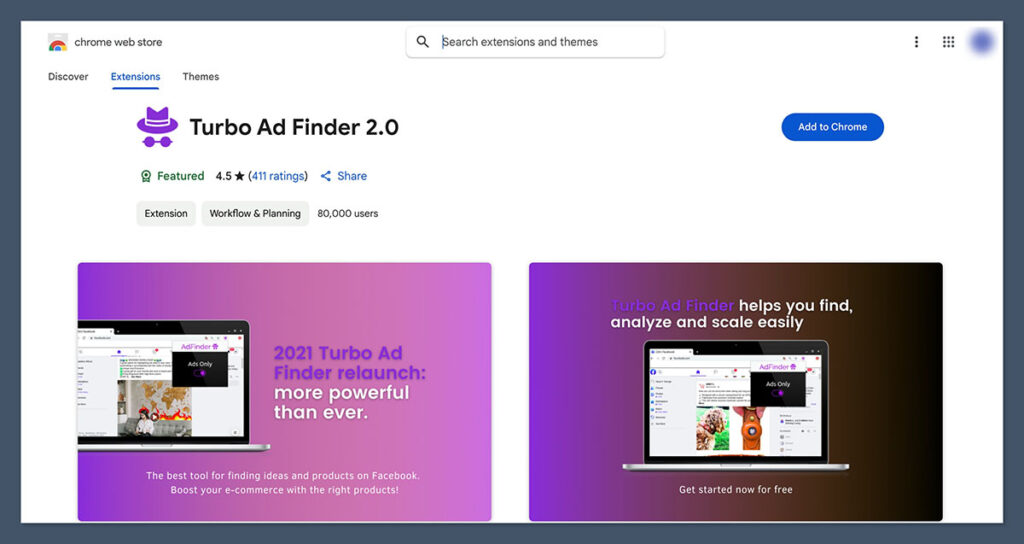
Task: Click the Share link
Action: pyautogui.click(x=352, y=176)
